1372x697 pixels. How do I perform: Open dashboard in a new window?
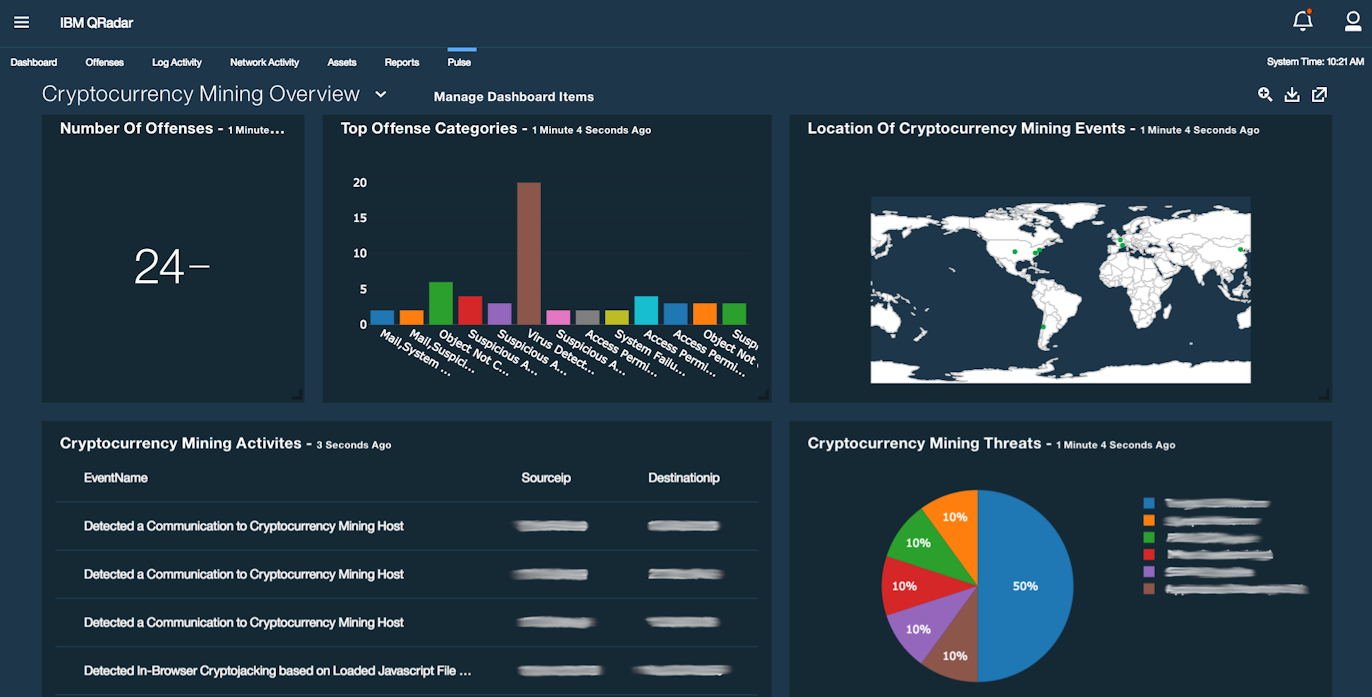coord(1319,94)
